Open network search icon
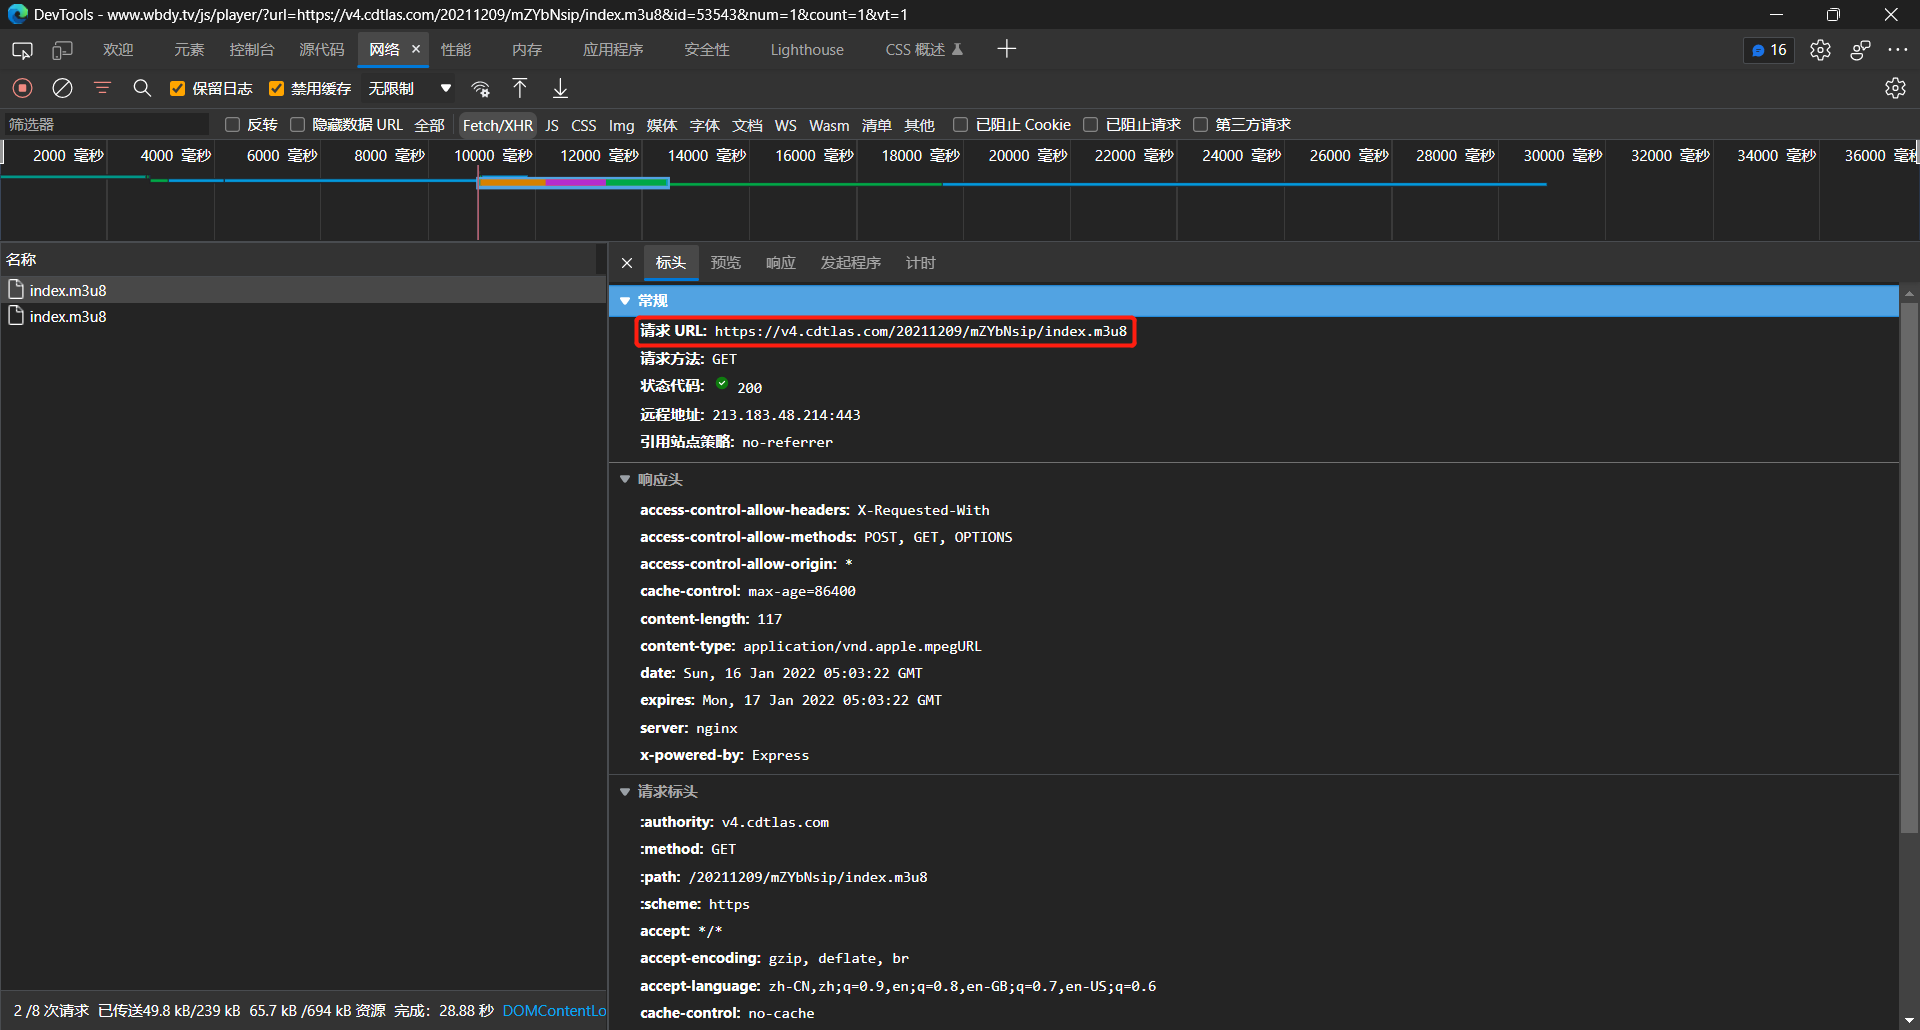This screenshot has height=1030, width=1920. point(142,88)
